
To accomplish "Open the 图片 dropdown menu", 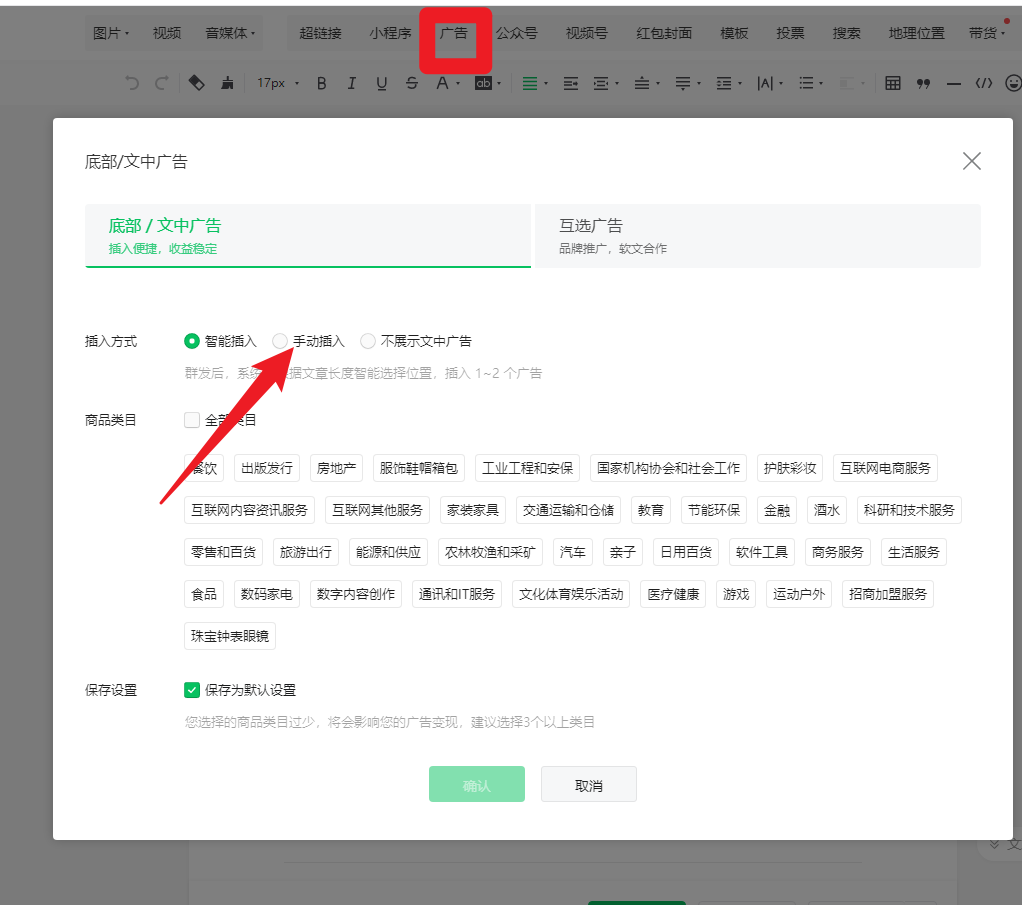I will pyautogui.click(x=111, y=33).
